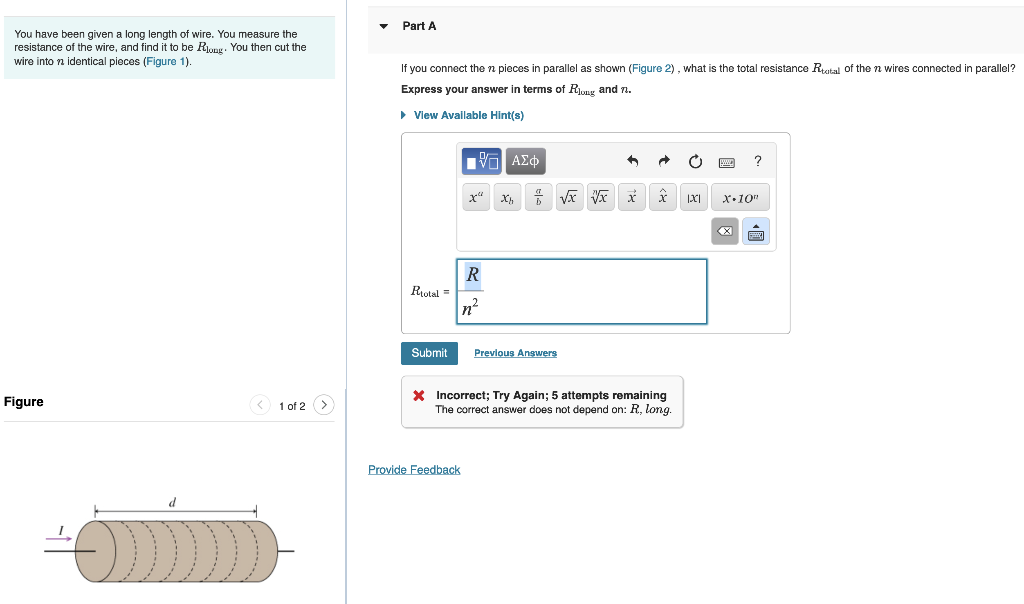Add a vector arrow over a variable
This screenshot has height=604, width=1024.
point(631,197)
